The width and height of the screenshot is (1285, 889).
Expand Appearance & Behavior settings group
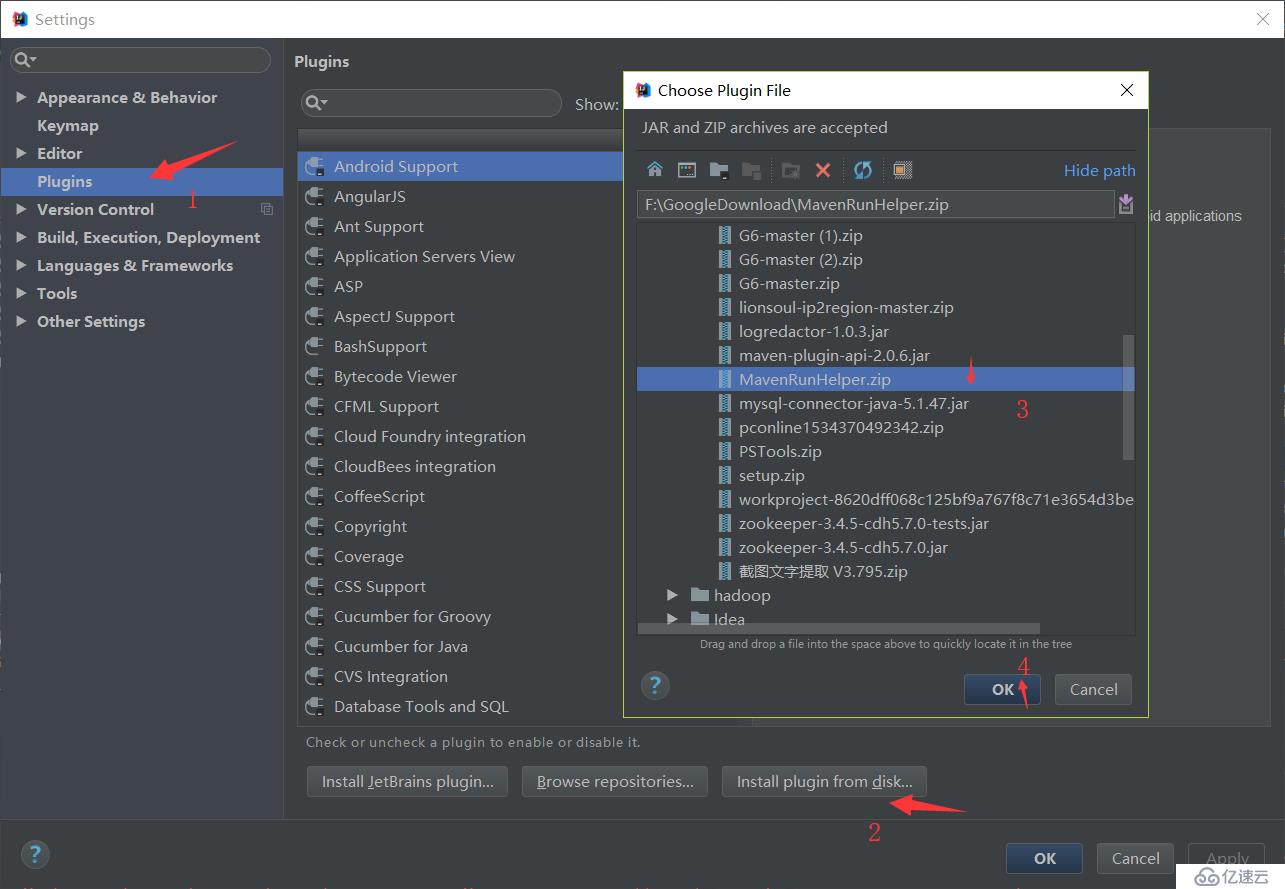21,97
